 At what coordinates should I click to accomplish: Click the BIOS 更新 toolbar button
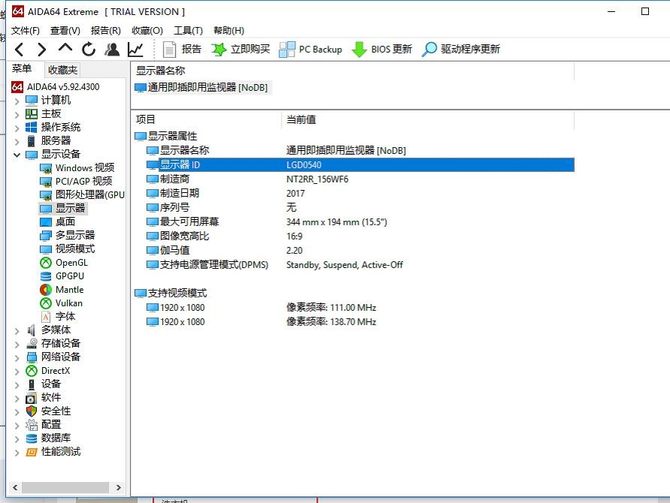pos(382,50)
